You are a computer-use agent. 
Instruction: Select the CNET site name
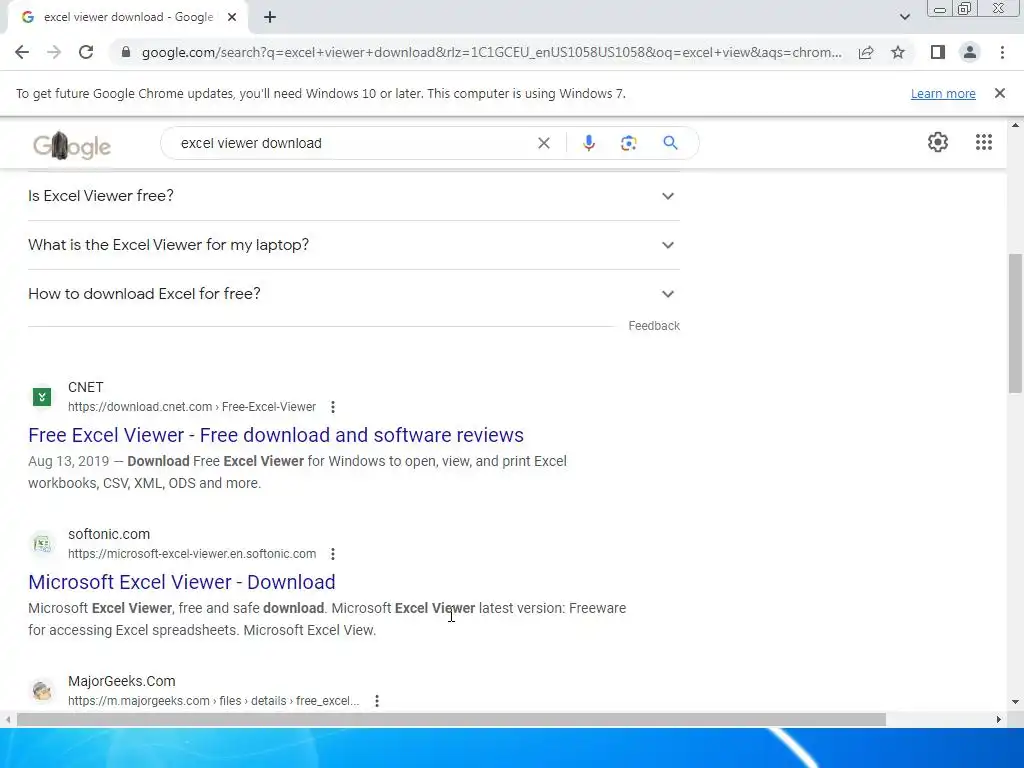click(x=86, y=387)
